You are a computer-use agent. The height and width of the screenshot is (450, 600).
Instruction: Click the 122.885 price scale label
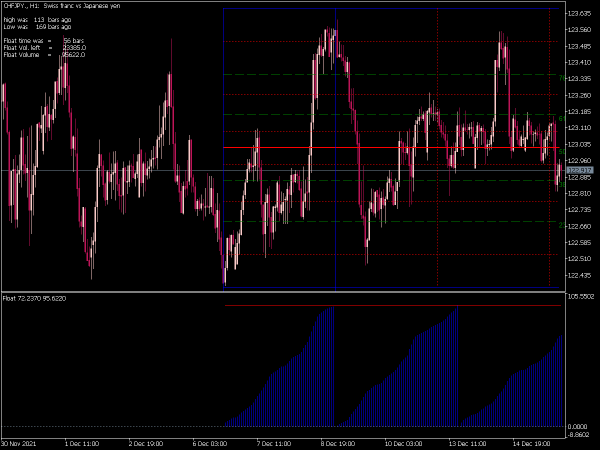(579, 178)
